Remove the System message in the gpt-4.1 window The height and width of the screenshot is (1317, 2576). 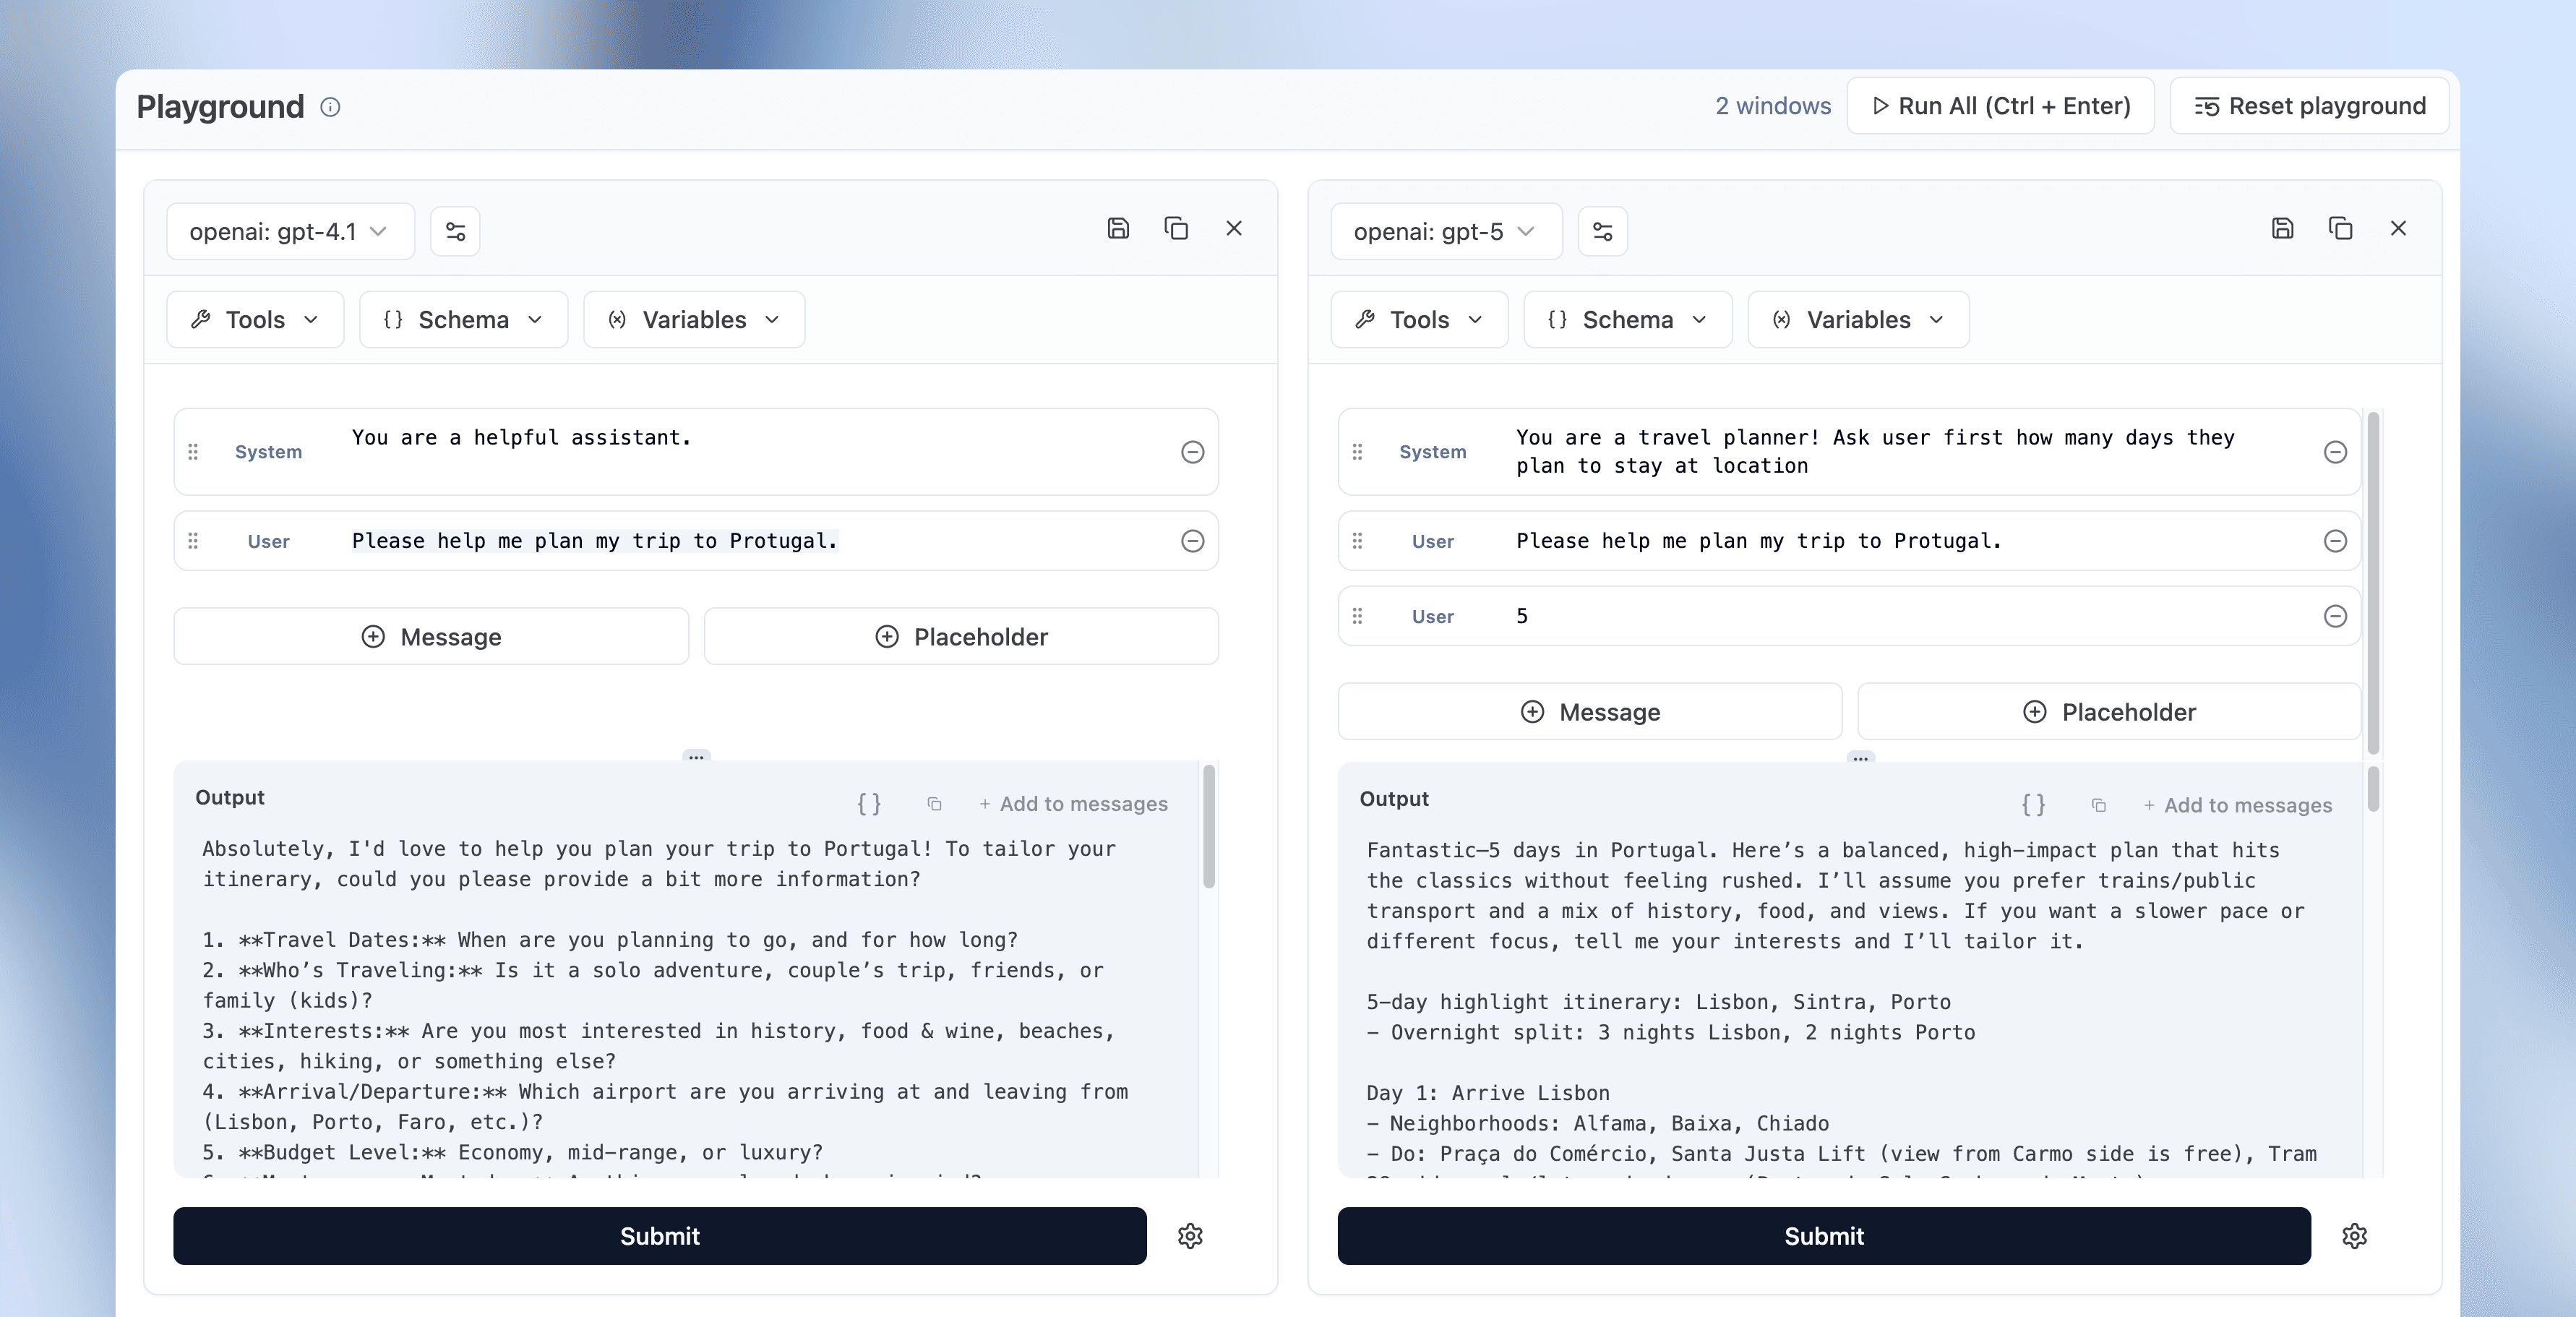point(1192,452)
